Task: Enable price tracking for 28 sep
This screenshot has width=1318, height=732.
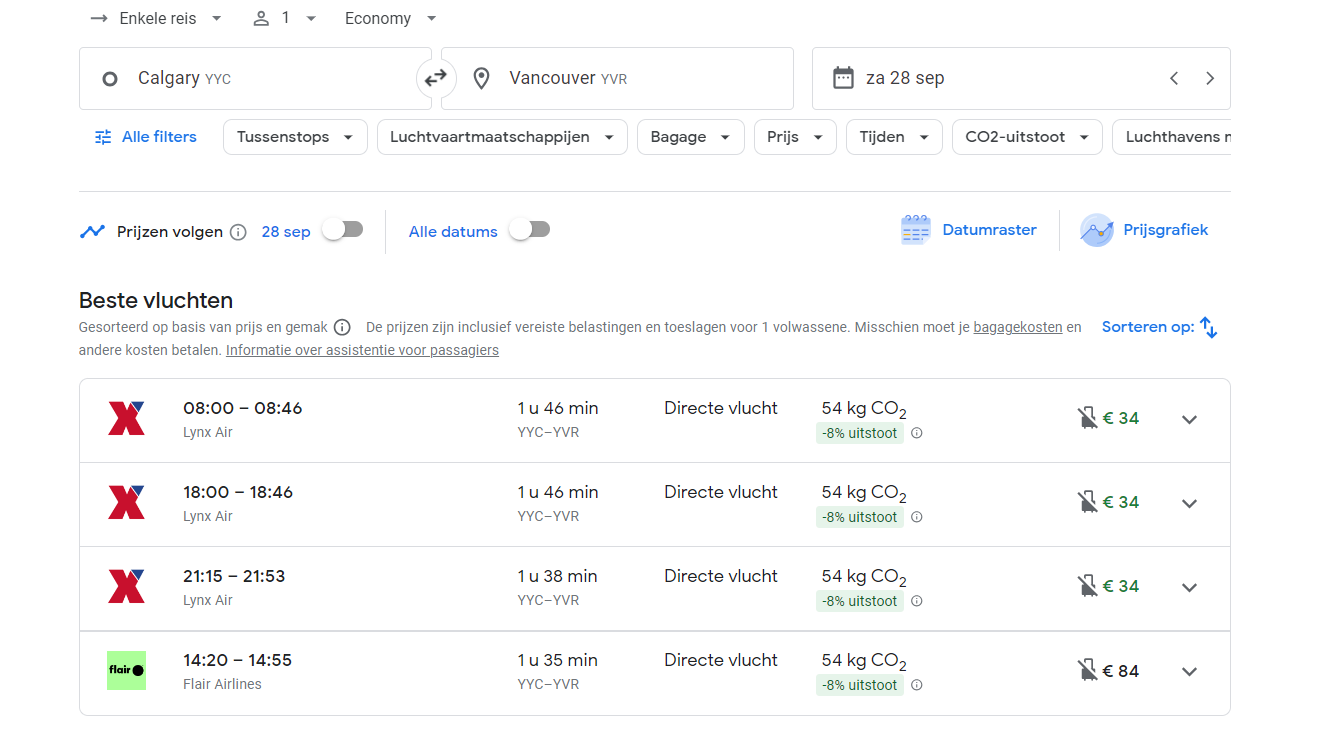Action: [x=342, y=230]
